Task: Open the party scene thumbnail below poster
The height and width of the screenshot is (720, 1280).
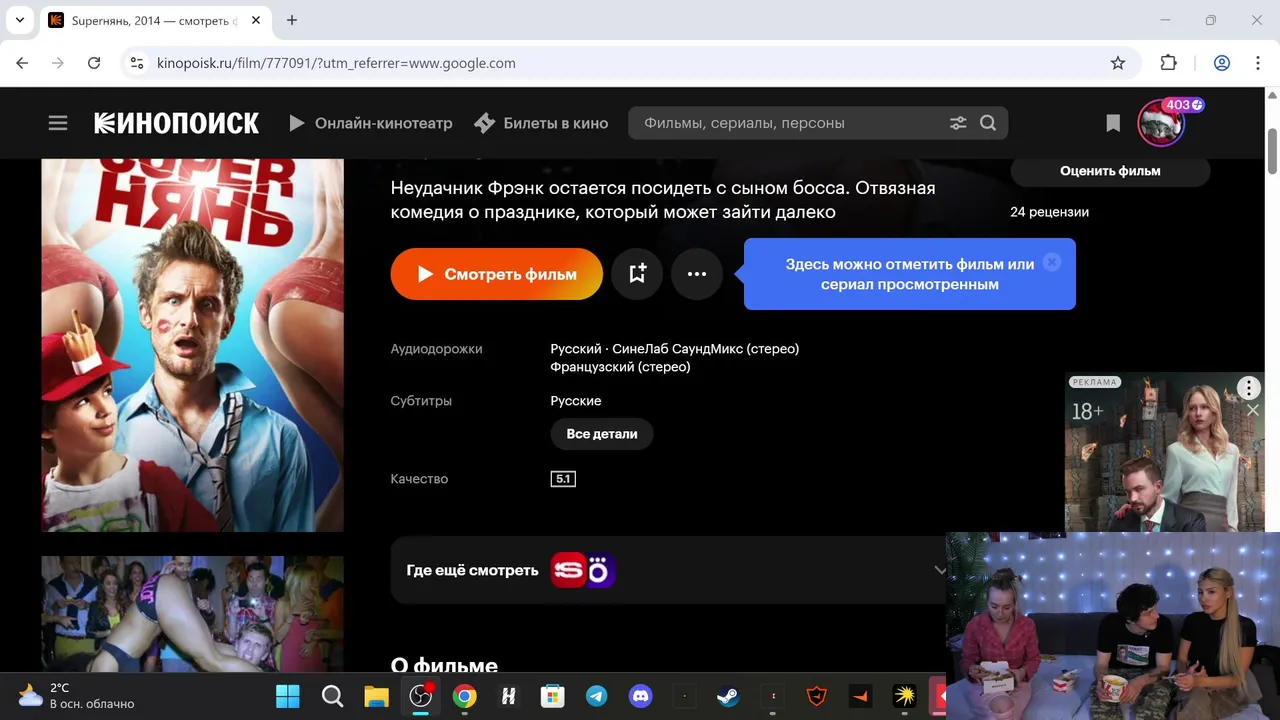Action: click(x=192, y=614)
